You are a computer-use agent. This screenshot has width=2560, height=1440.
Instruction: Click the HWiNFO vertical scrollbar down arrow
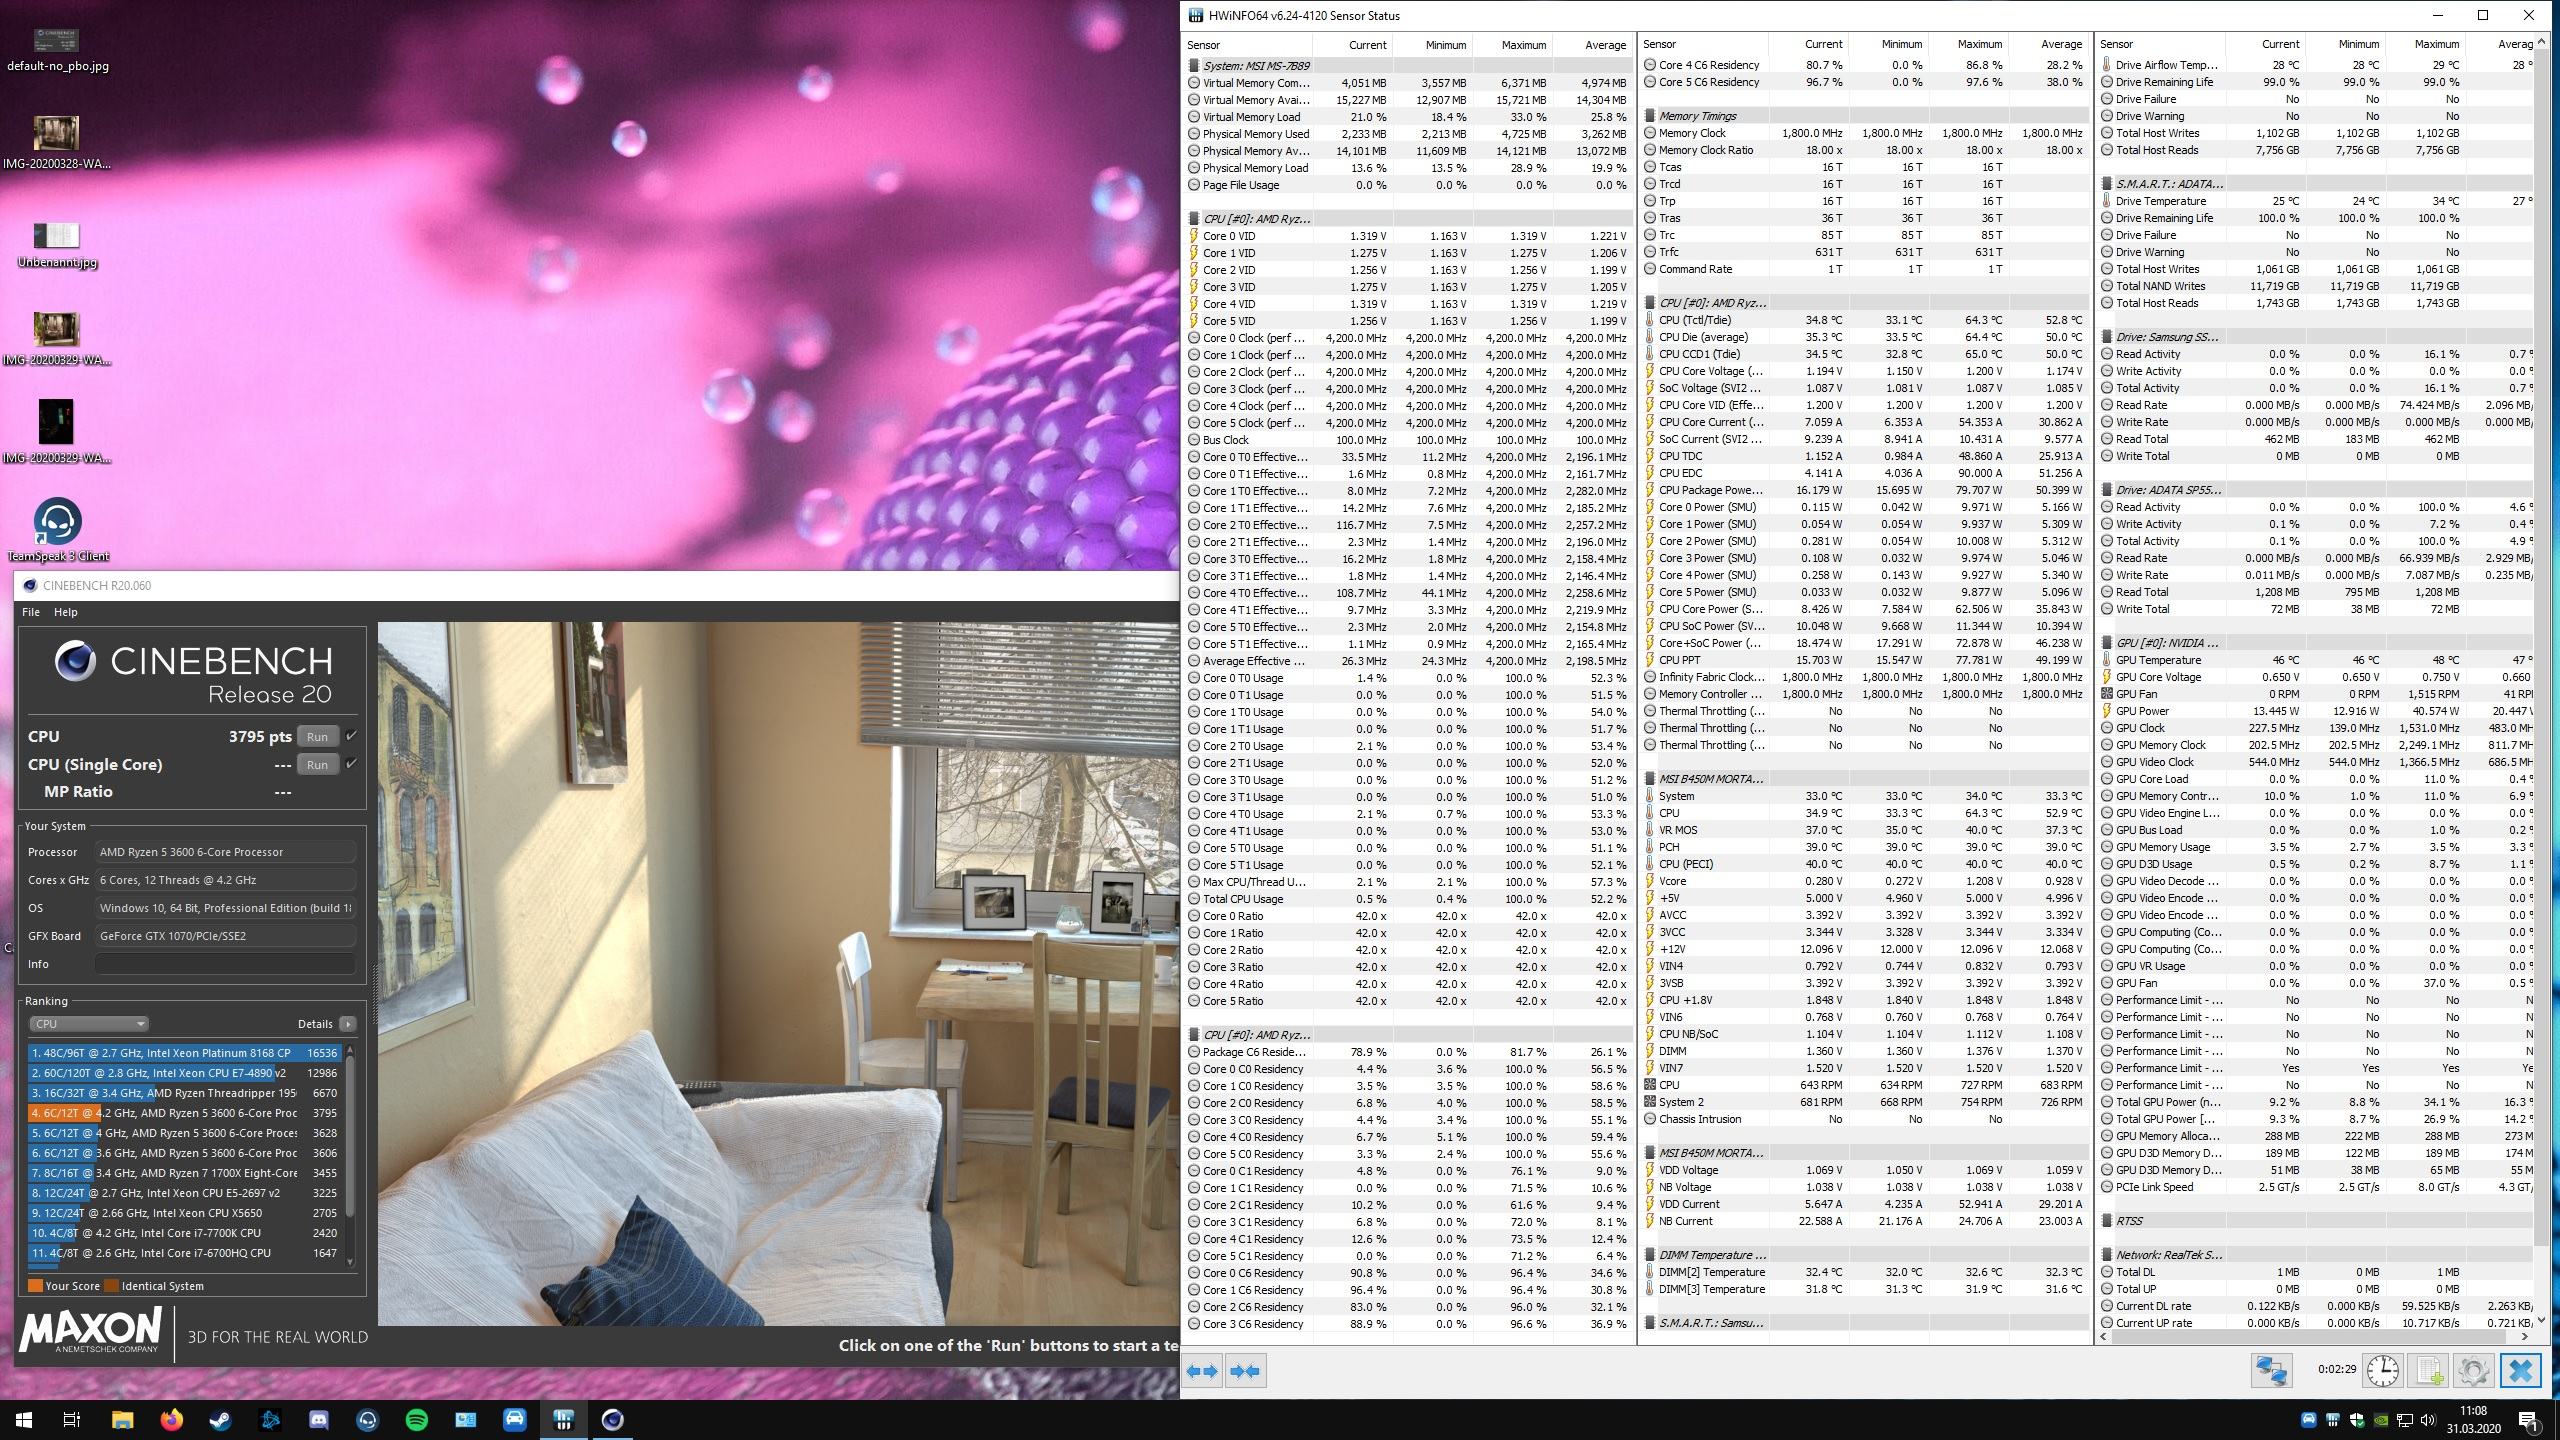click(2541, 1320)
